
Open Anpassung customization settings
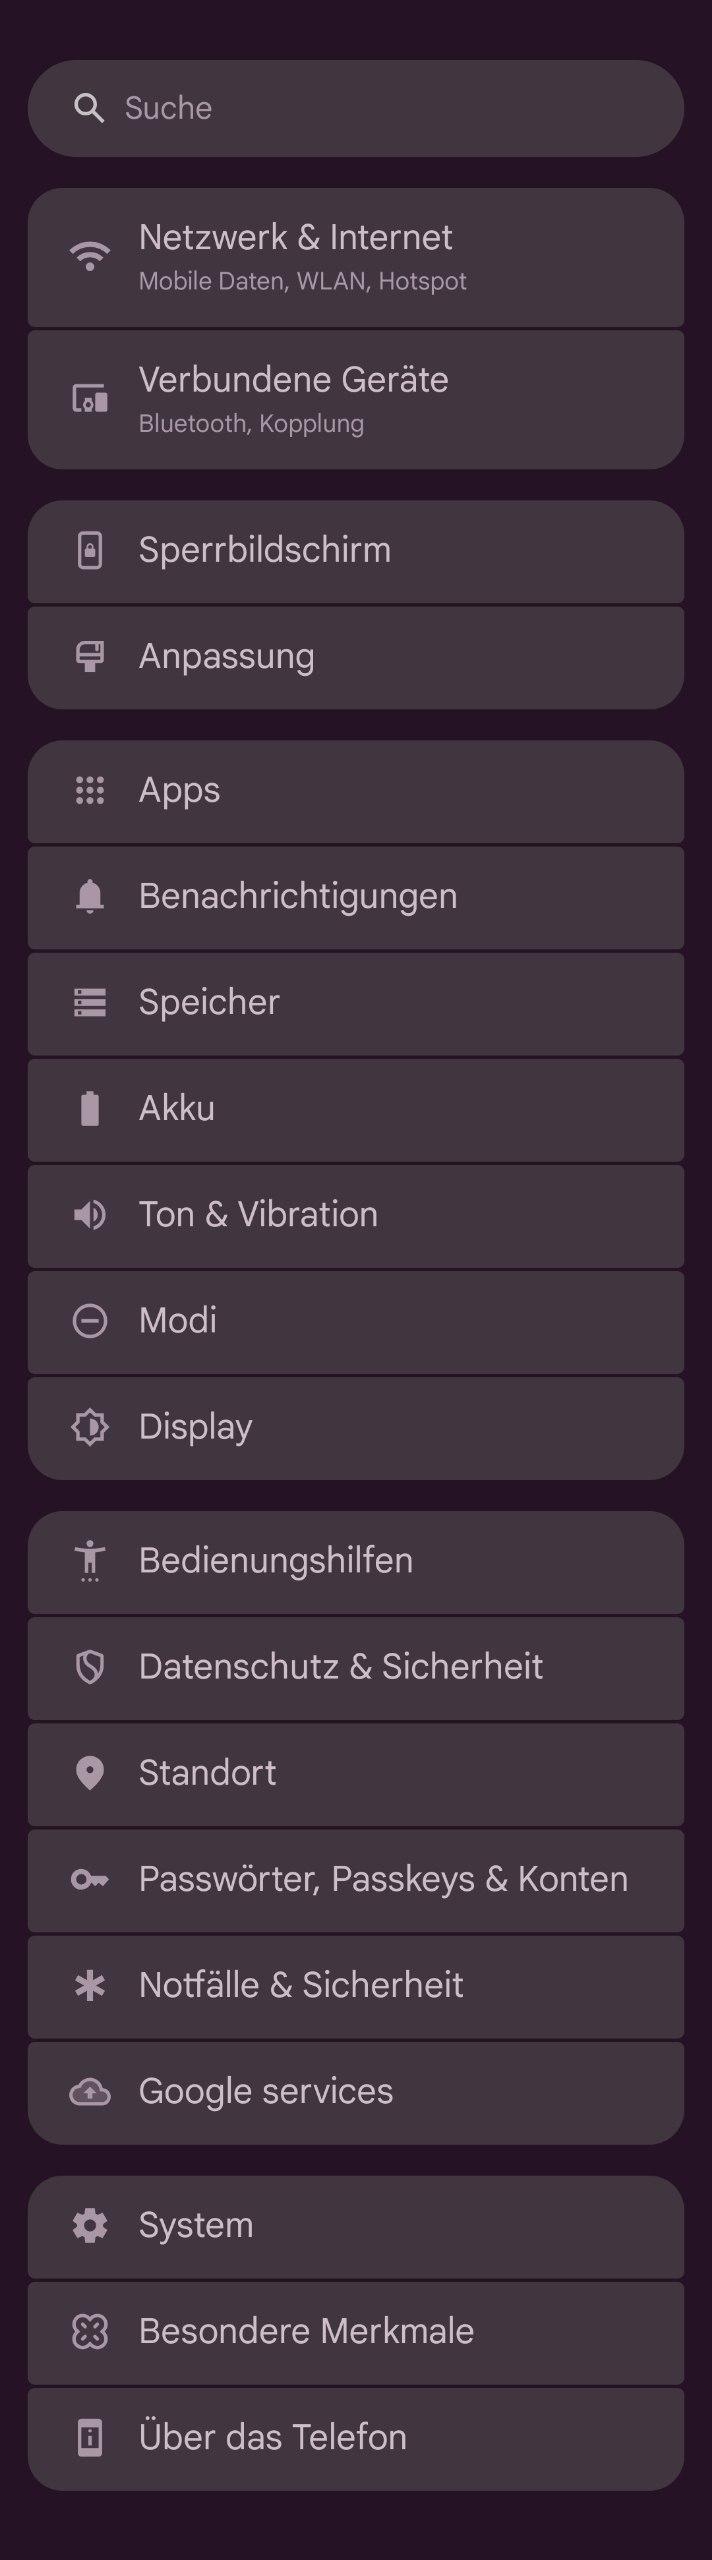[x=356, y=657]
